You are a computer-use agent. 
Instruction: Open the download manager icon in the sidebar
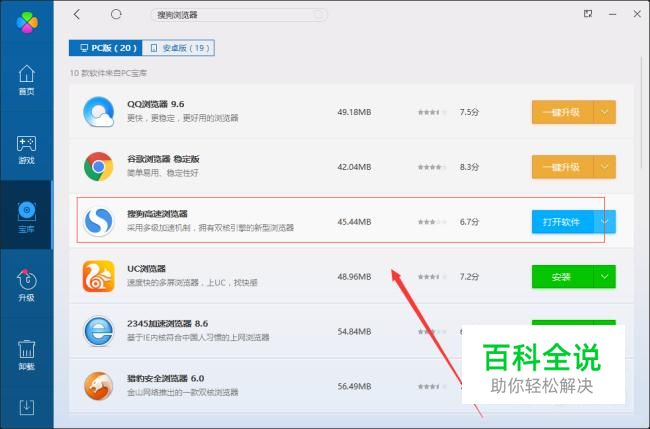click(27, 408)
